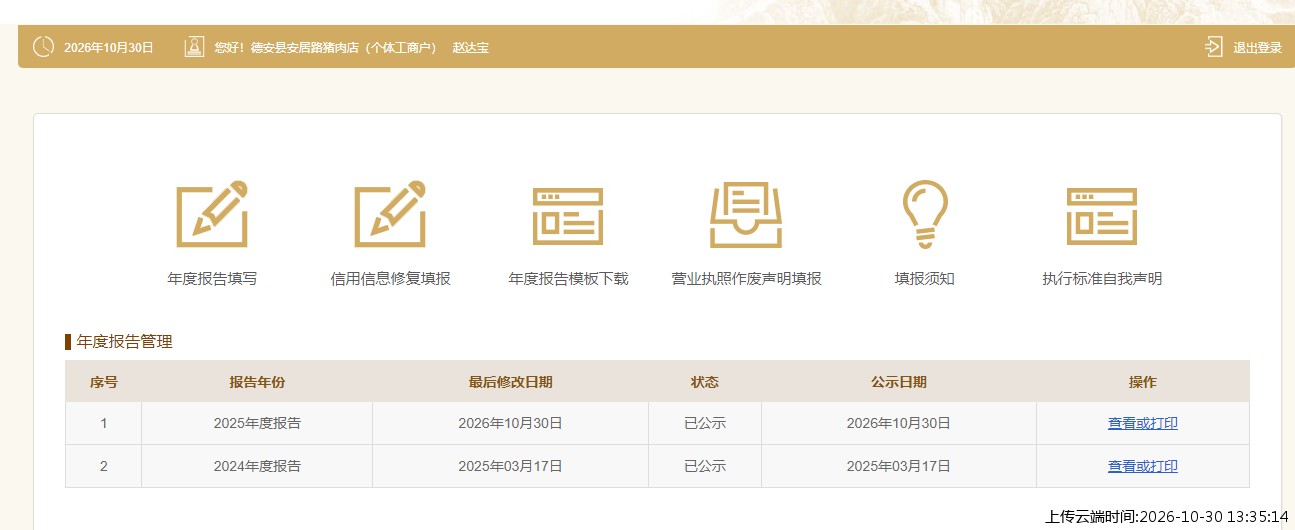Open the 营业执照作废声明填报 tray icon

pos(746,215)
